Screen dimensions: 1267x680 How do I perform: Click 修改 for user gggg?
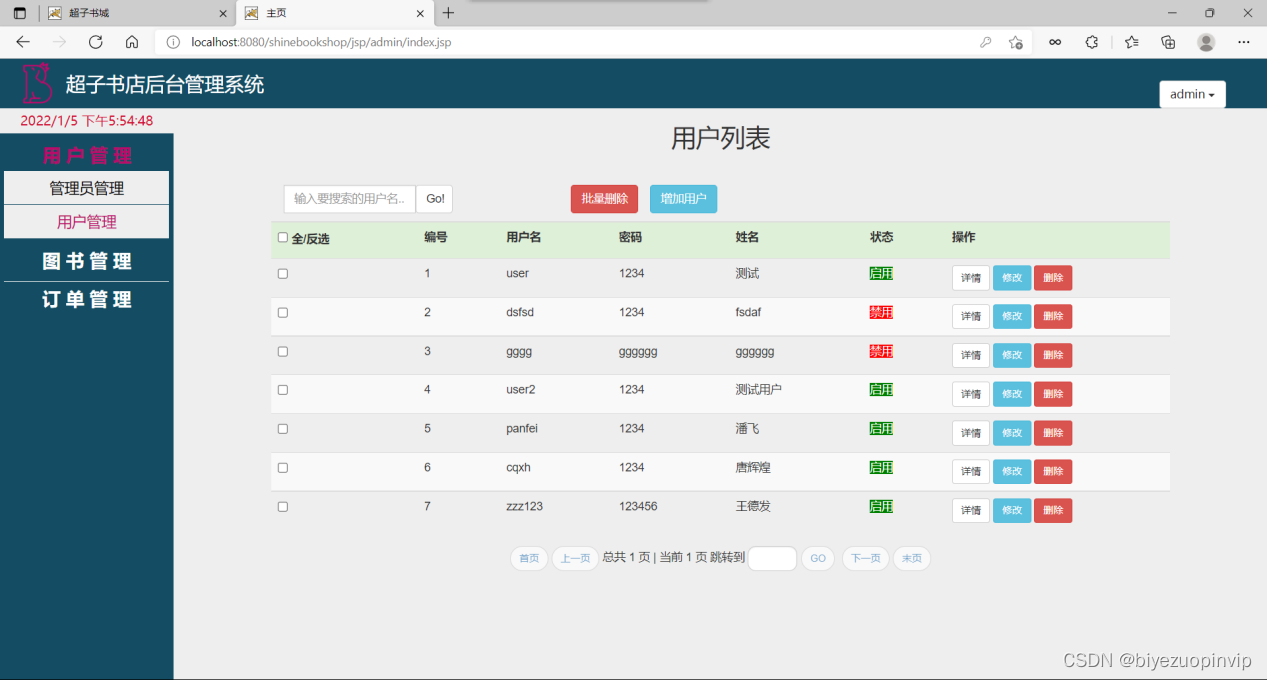click(1012, 355)
